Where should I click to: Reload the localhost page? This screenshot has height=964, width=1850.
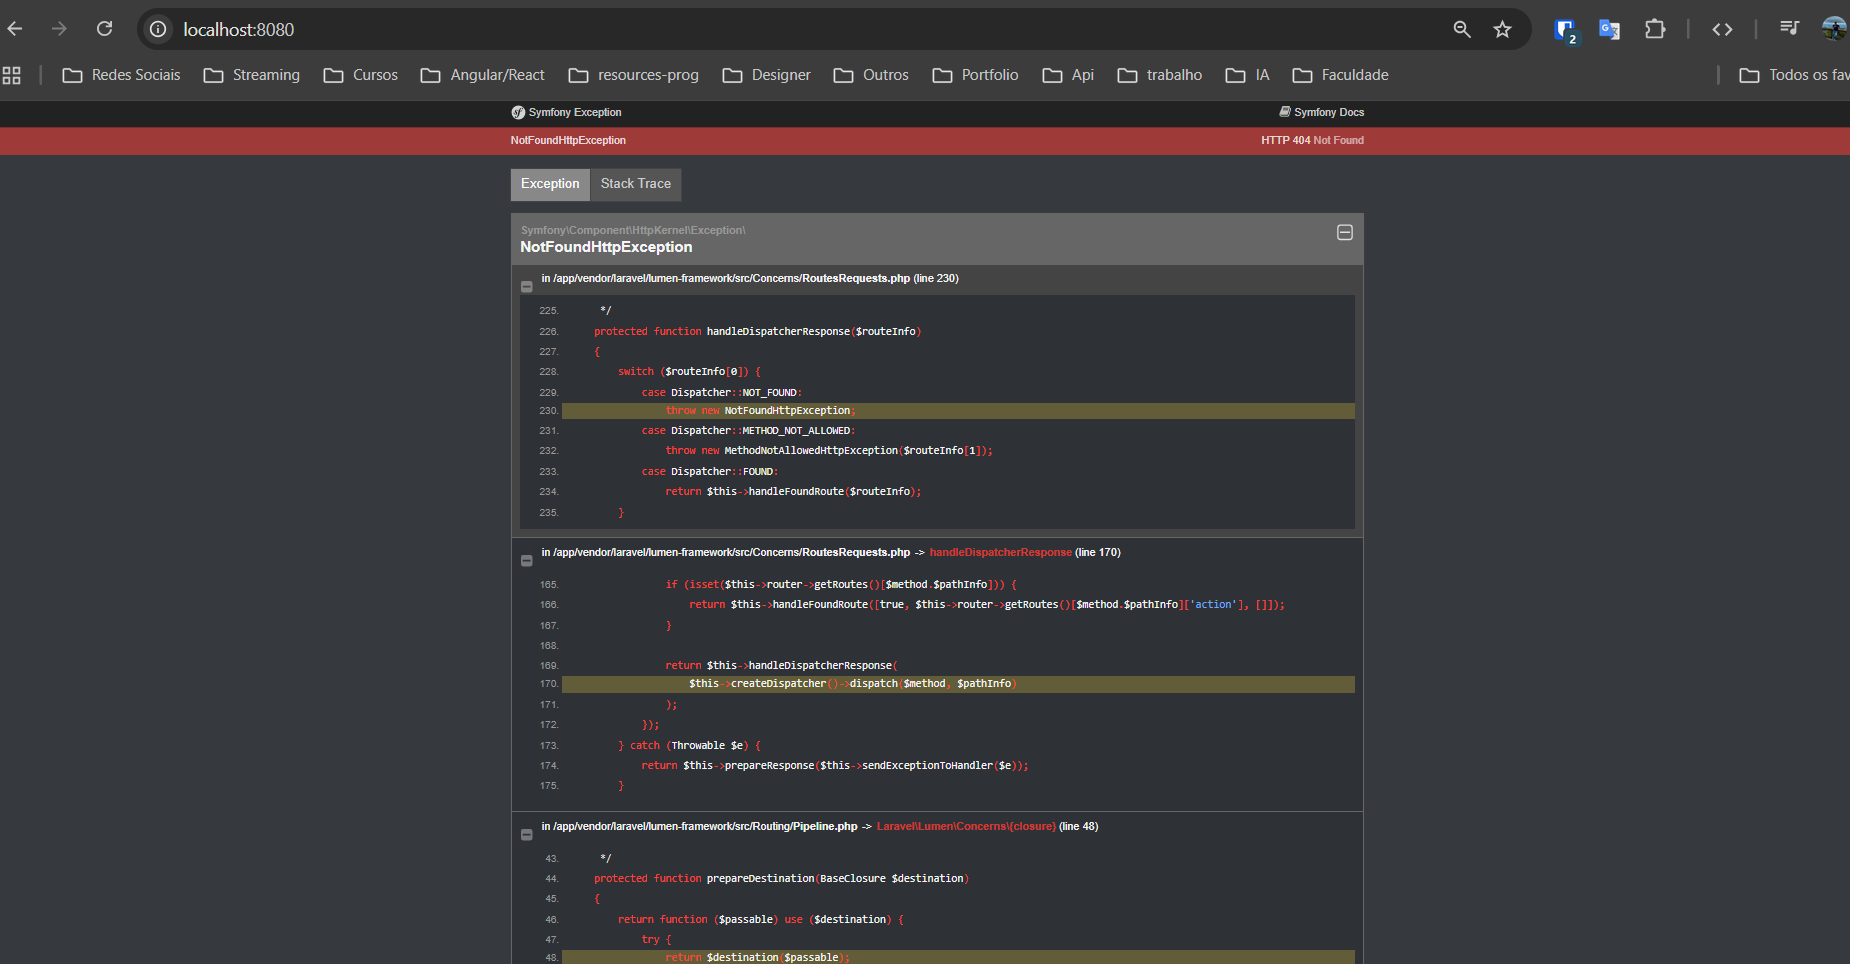point(104,29)
